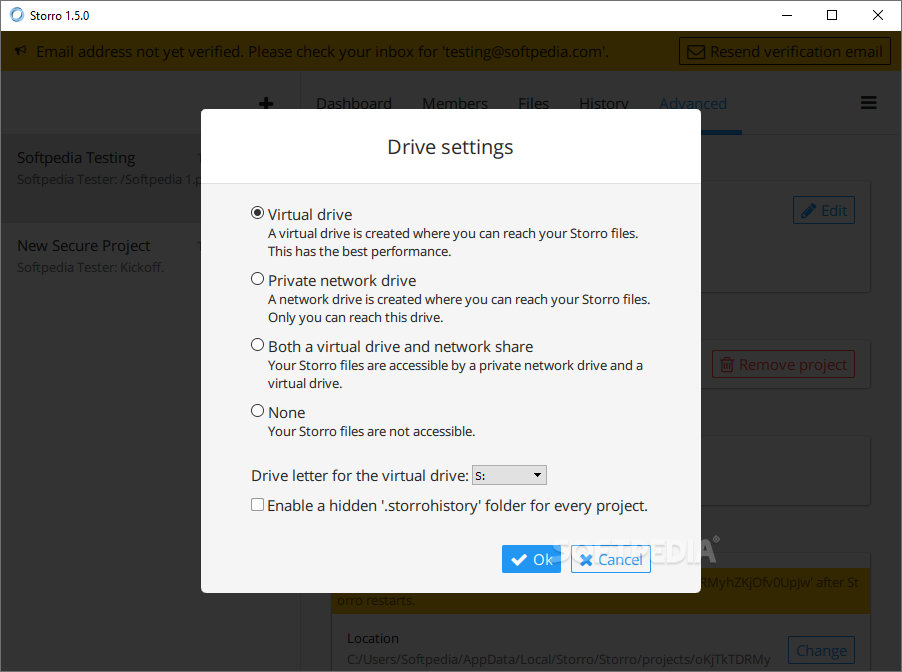The height and width of the screenshot is (672, 902).
Task: Close the Storro window
Action: (x=878, y=15)
